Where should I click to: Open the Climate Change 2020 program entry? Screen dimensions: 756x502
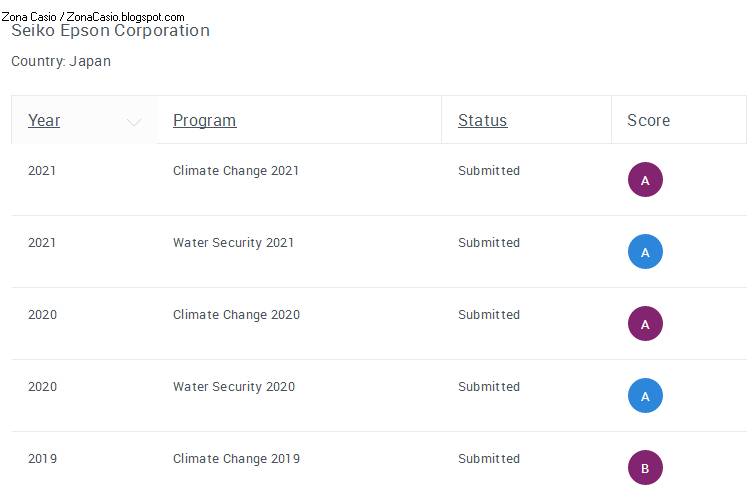point(236,315)
